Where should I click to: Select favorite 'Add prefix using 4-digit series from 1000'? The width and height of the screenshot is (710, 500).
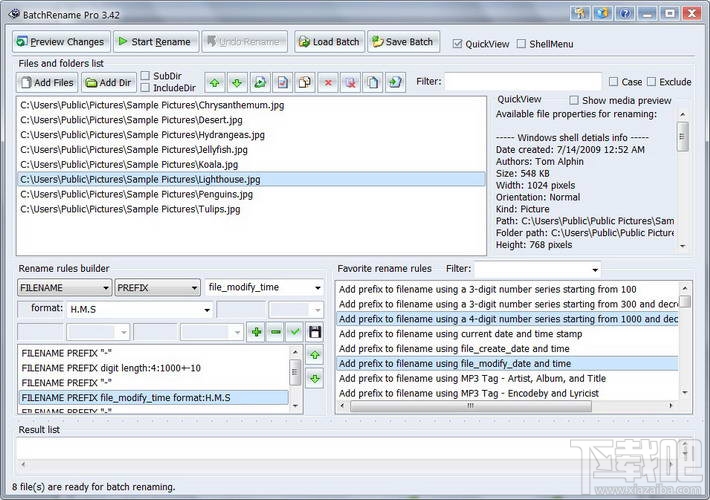(x=507, y=319)
